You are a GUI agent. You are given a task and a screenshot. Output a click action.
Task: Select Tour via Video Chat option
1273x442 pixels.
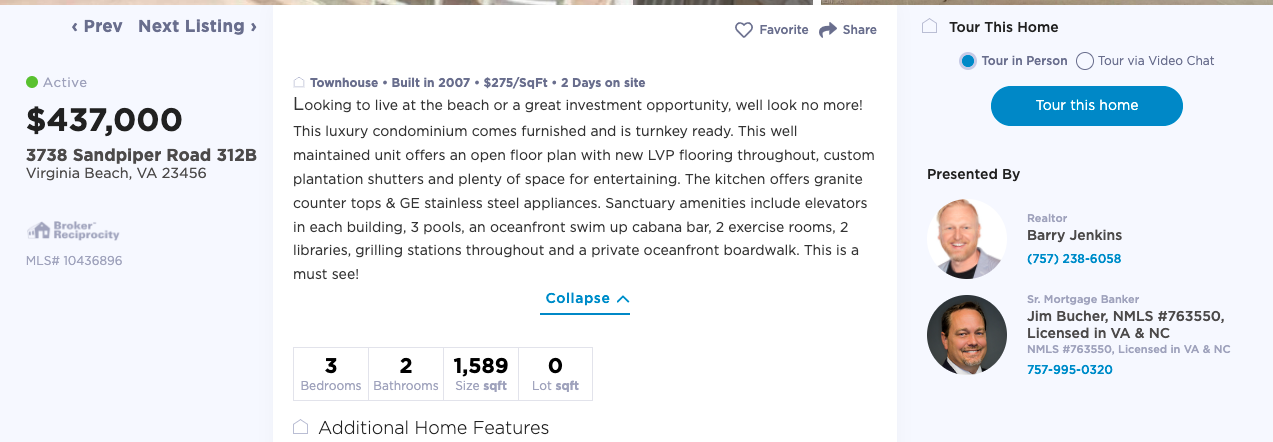1085,61
